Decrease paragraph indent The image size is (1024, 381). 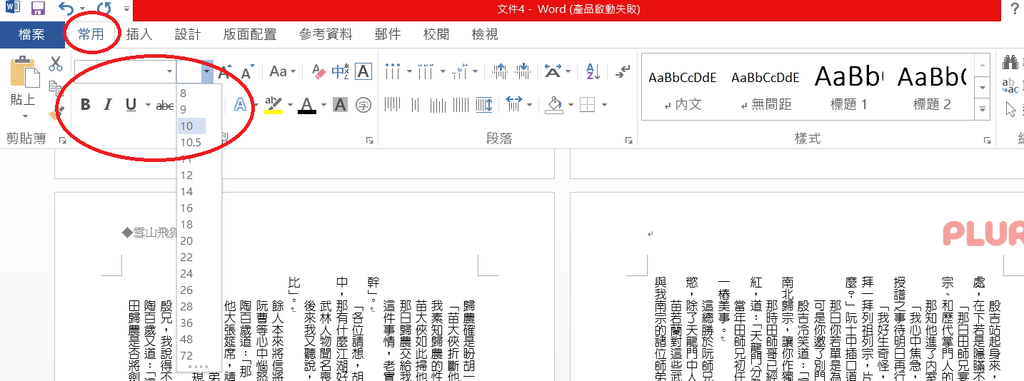(500, 71)
